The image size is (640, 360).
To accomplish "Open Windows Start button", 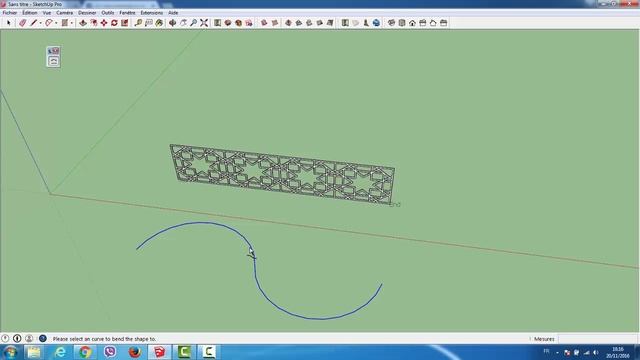I will point(10,352).
